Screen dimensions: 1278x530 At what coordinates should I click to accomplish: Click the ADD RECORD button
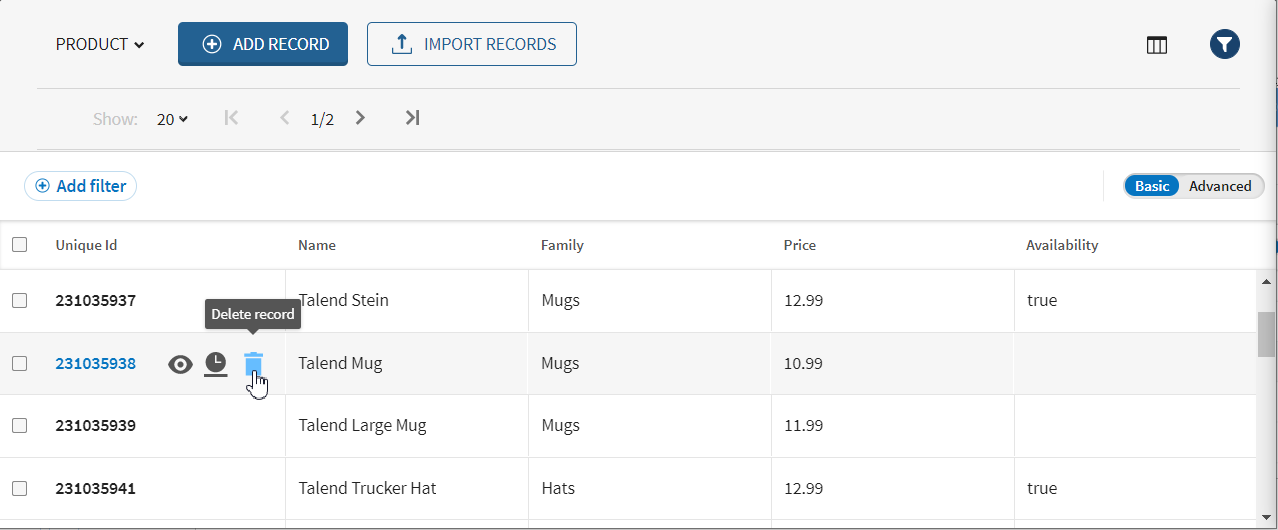tap(263, 44)
